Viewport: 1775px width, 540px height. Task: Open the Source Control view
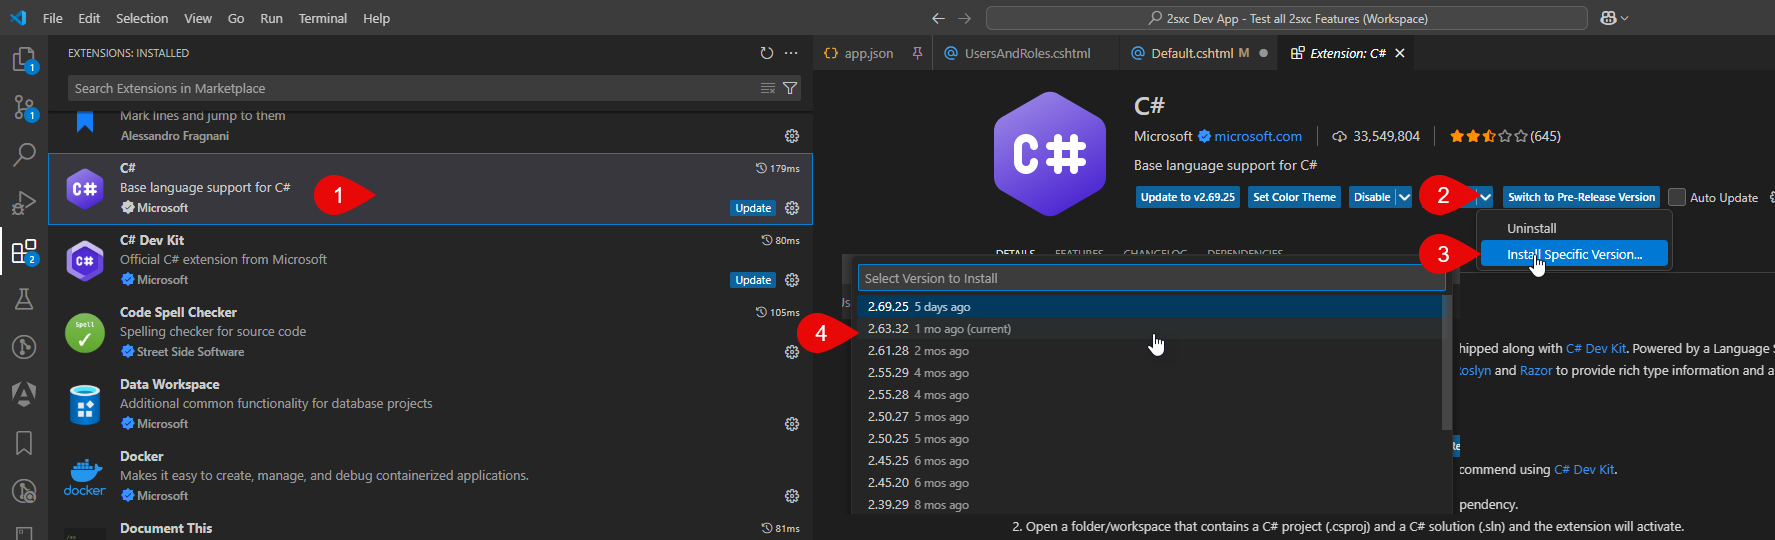pyautogui.click(x=24, y=107)
